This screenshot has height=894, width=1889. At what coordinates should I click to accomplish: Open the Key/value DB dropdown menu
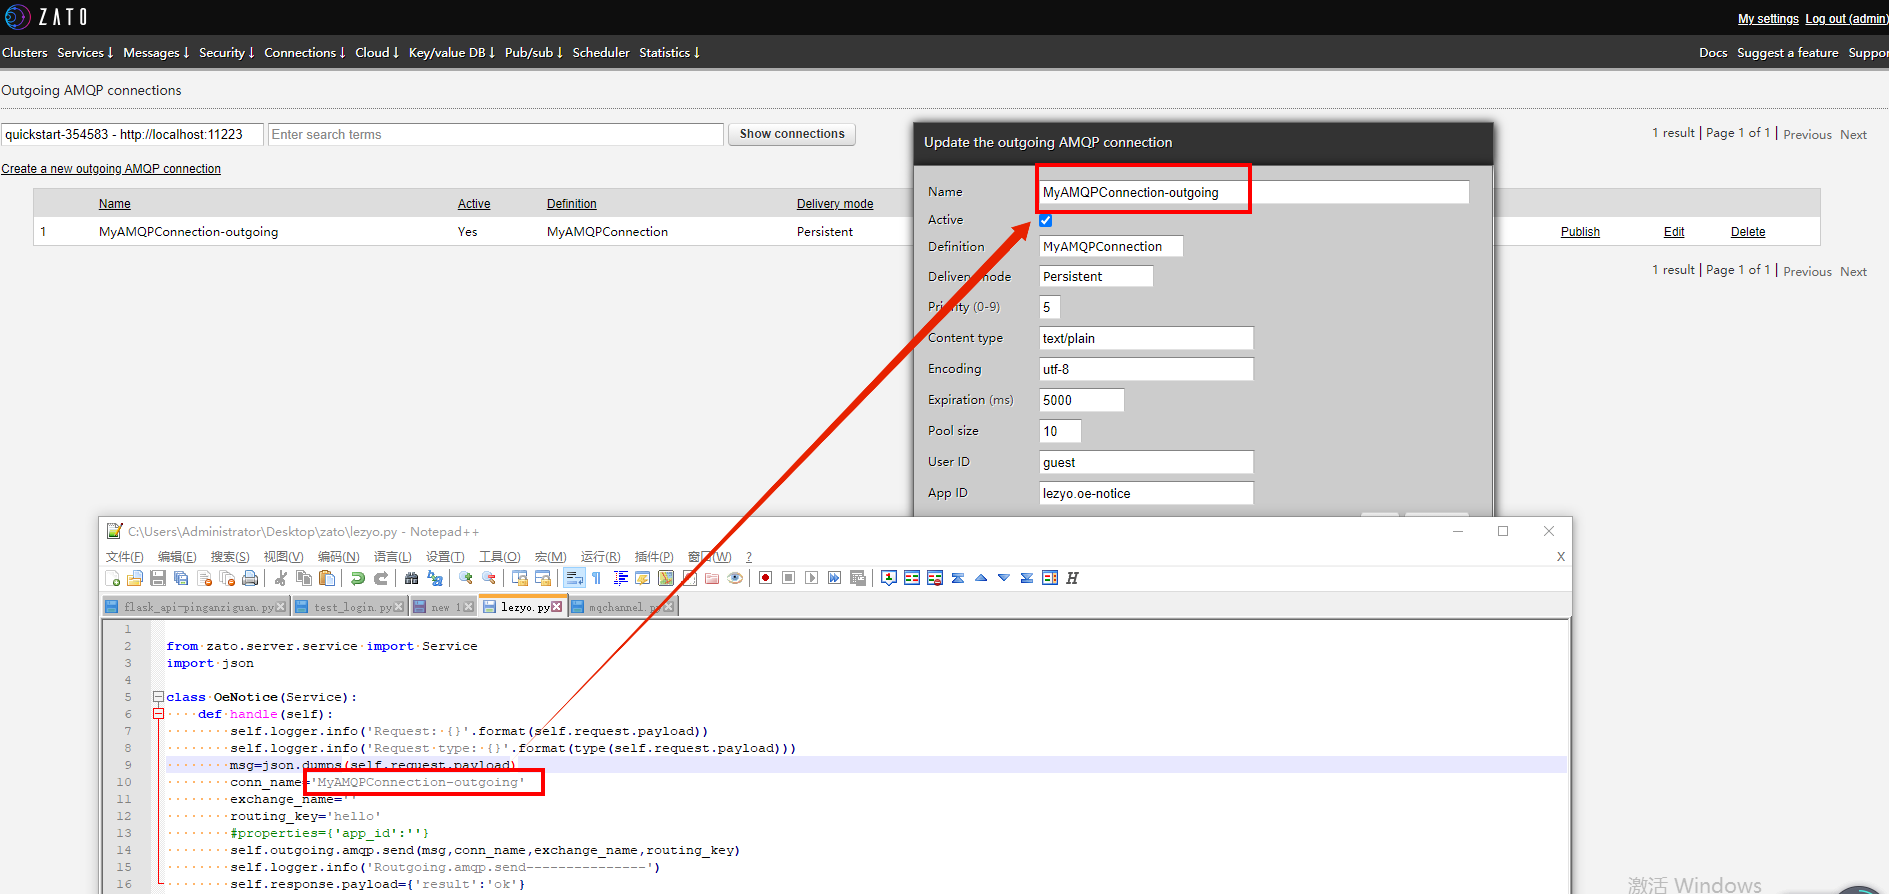[452, 53]
